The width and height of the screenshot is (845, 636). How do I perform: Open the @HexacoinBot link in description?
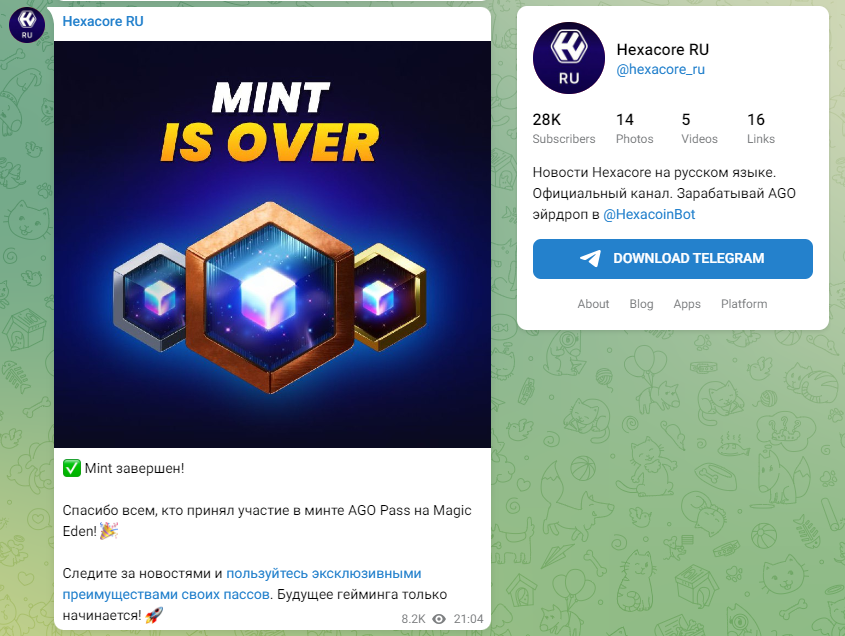click(649, 214)
